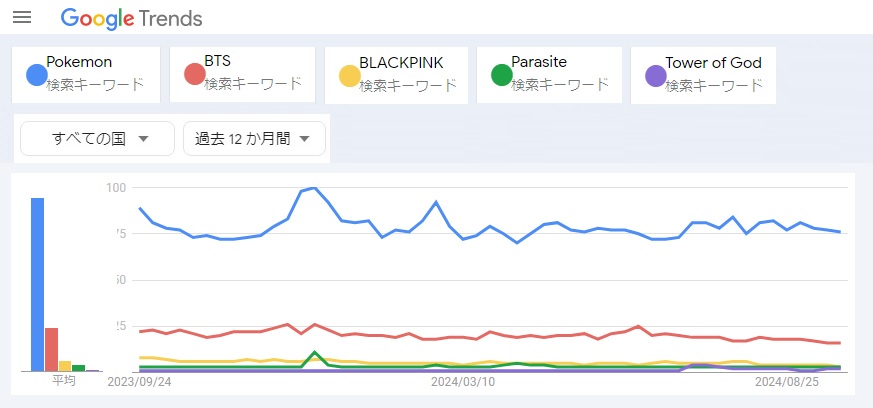Click the blue Pokemon color dot
Screen dimensions: 873x408
click(36, 74)
